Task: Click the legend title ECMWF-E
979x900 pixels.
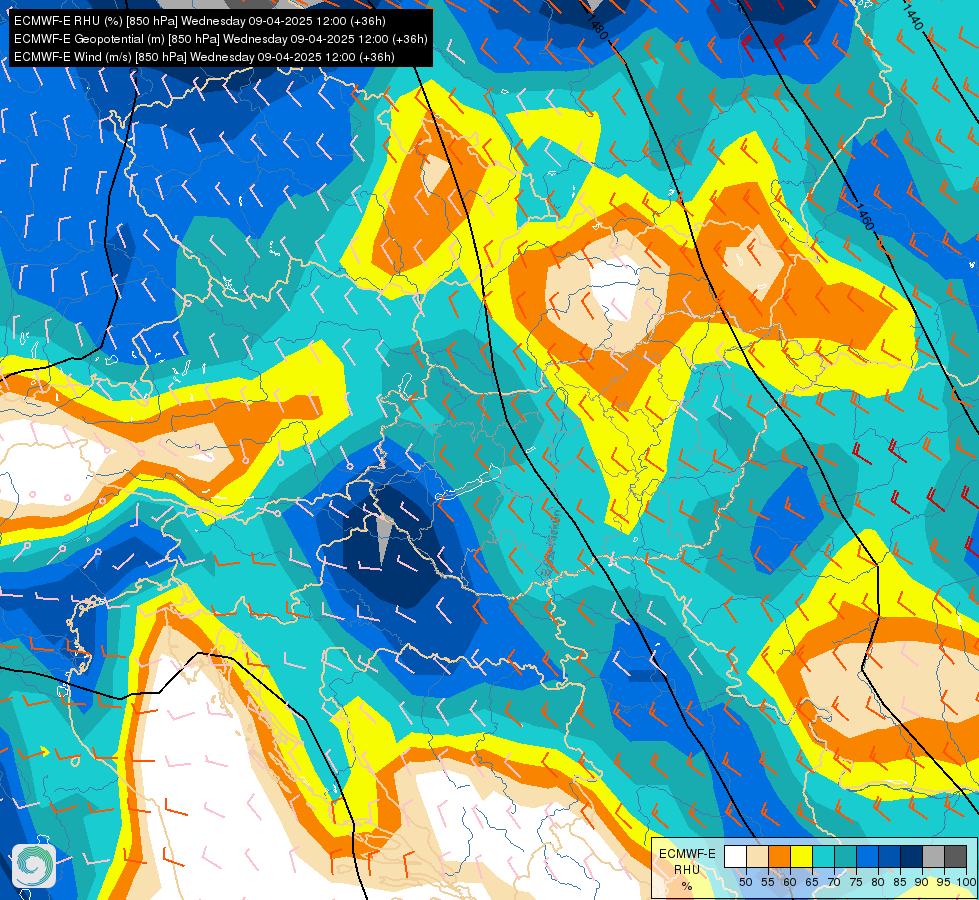Action: pyautogui.click(x=687, y=854)
